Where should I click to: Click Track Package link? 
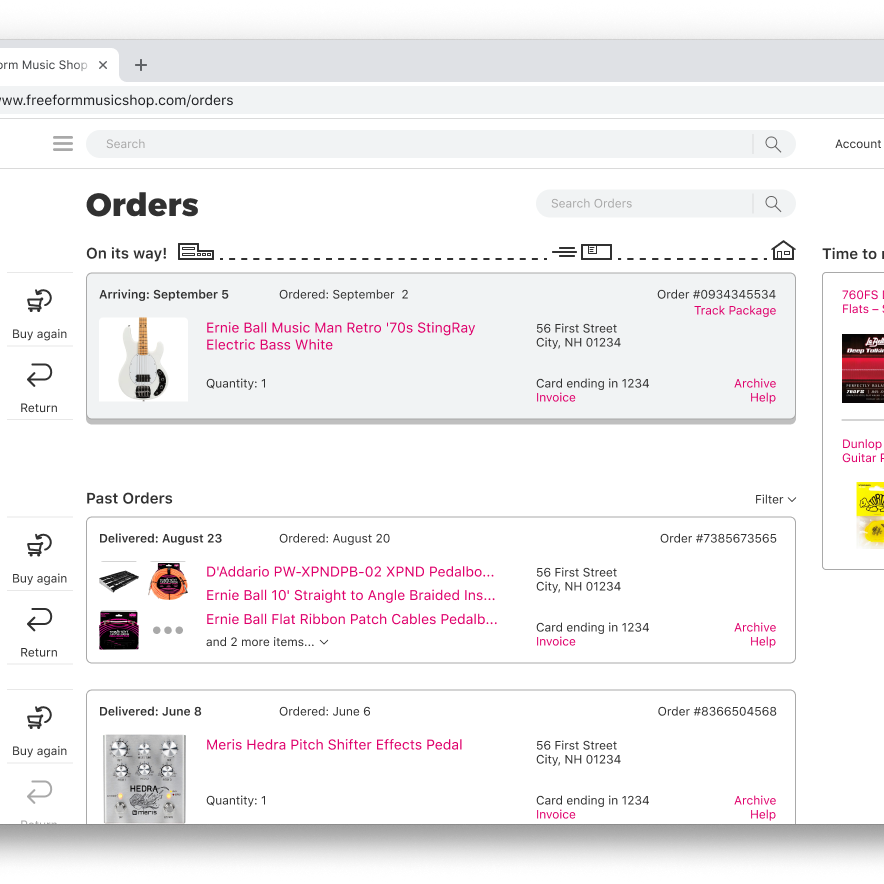tap(735, 311)
